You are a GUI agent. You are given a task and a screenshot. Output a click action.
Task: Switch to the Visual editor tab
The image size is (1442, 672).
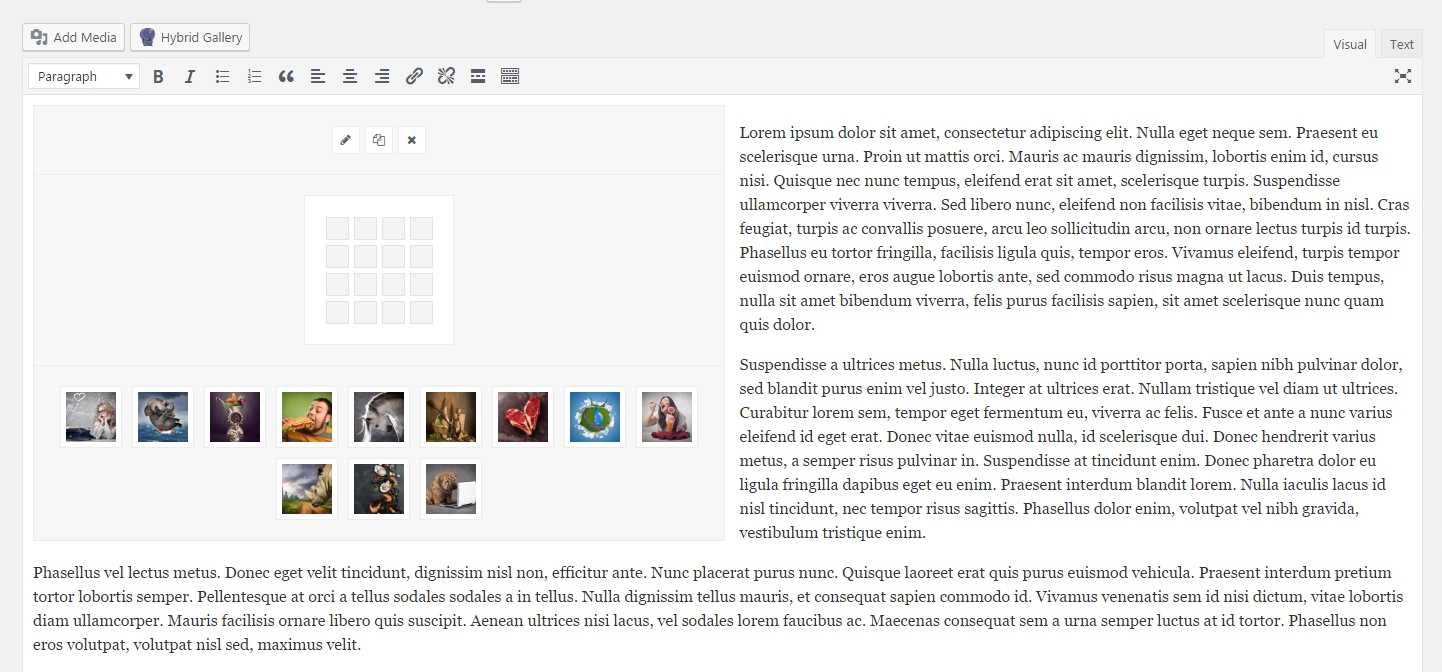[1349, 44]
